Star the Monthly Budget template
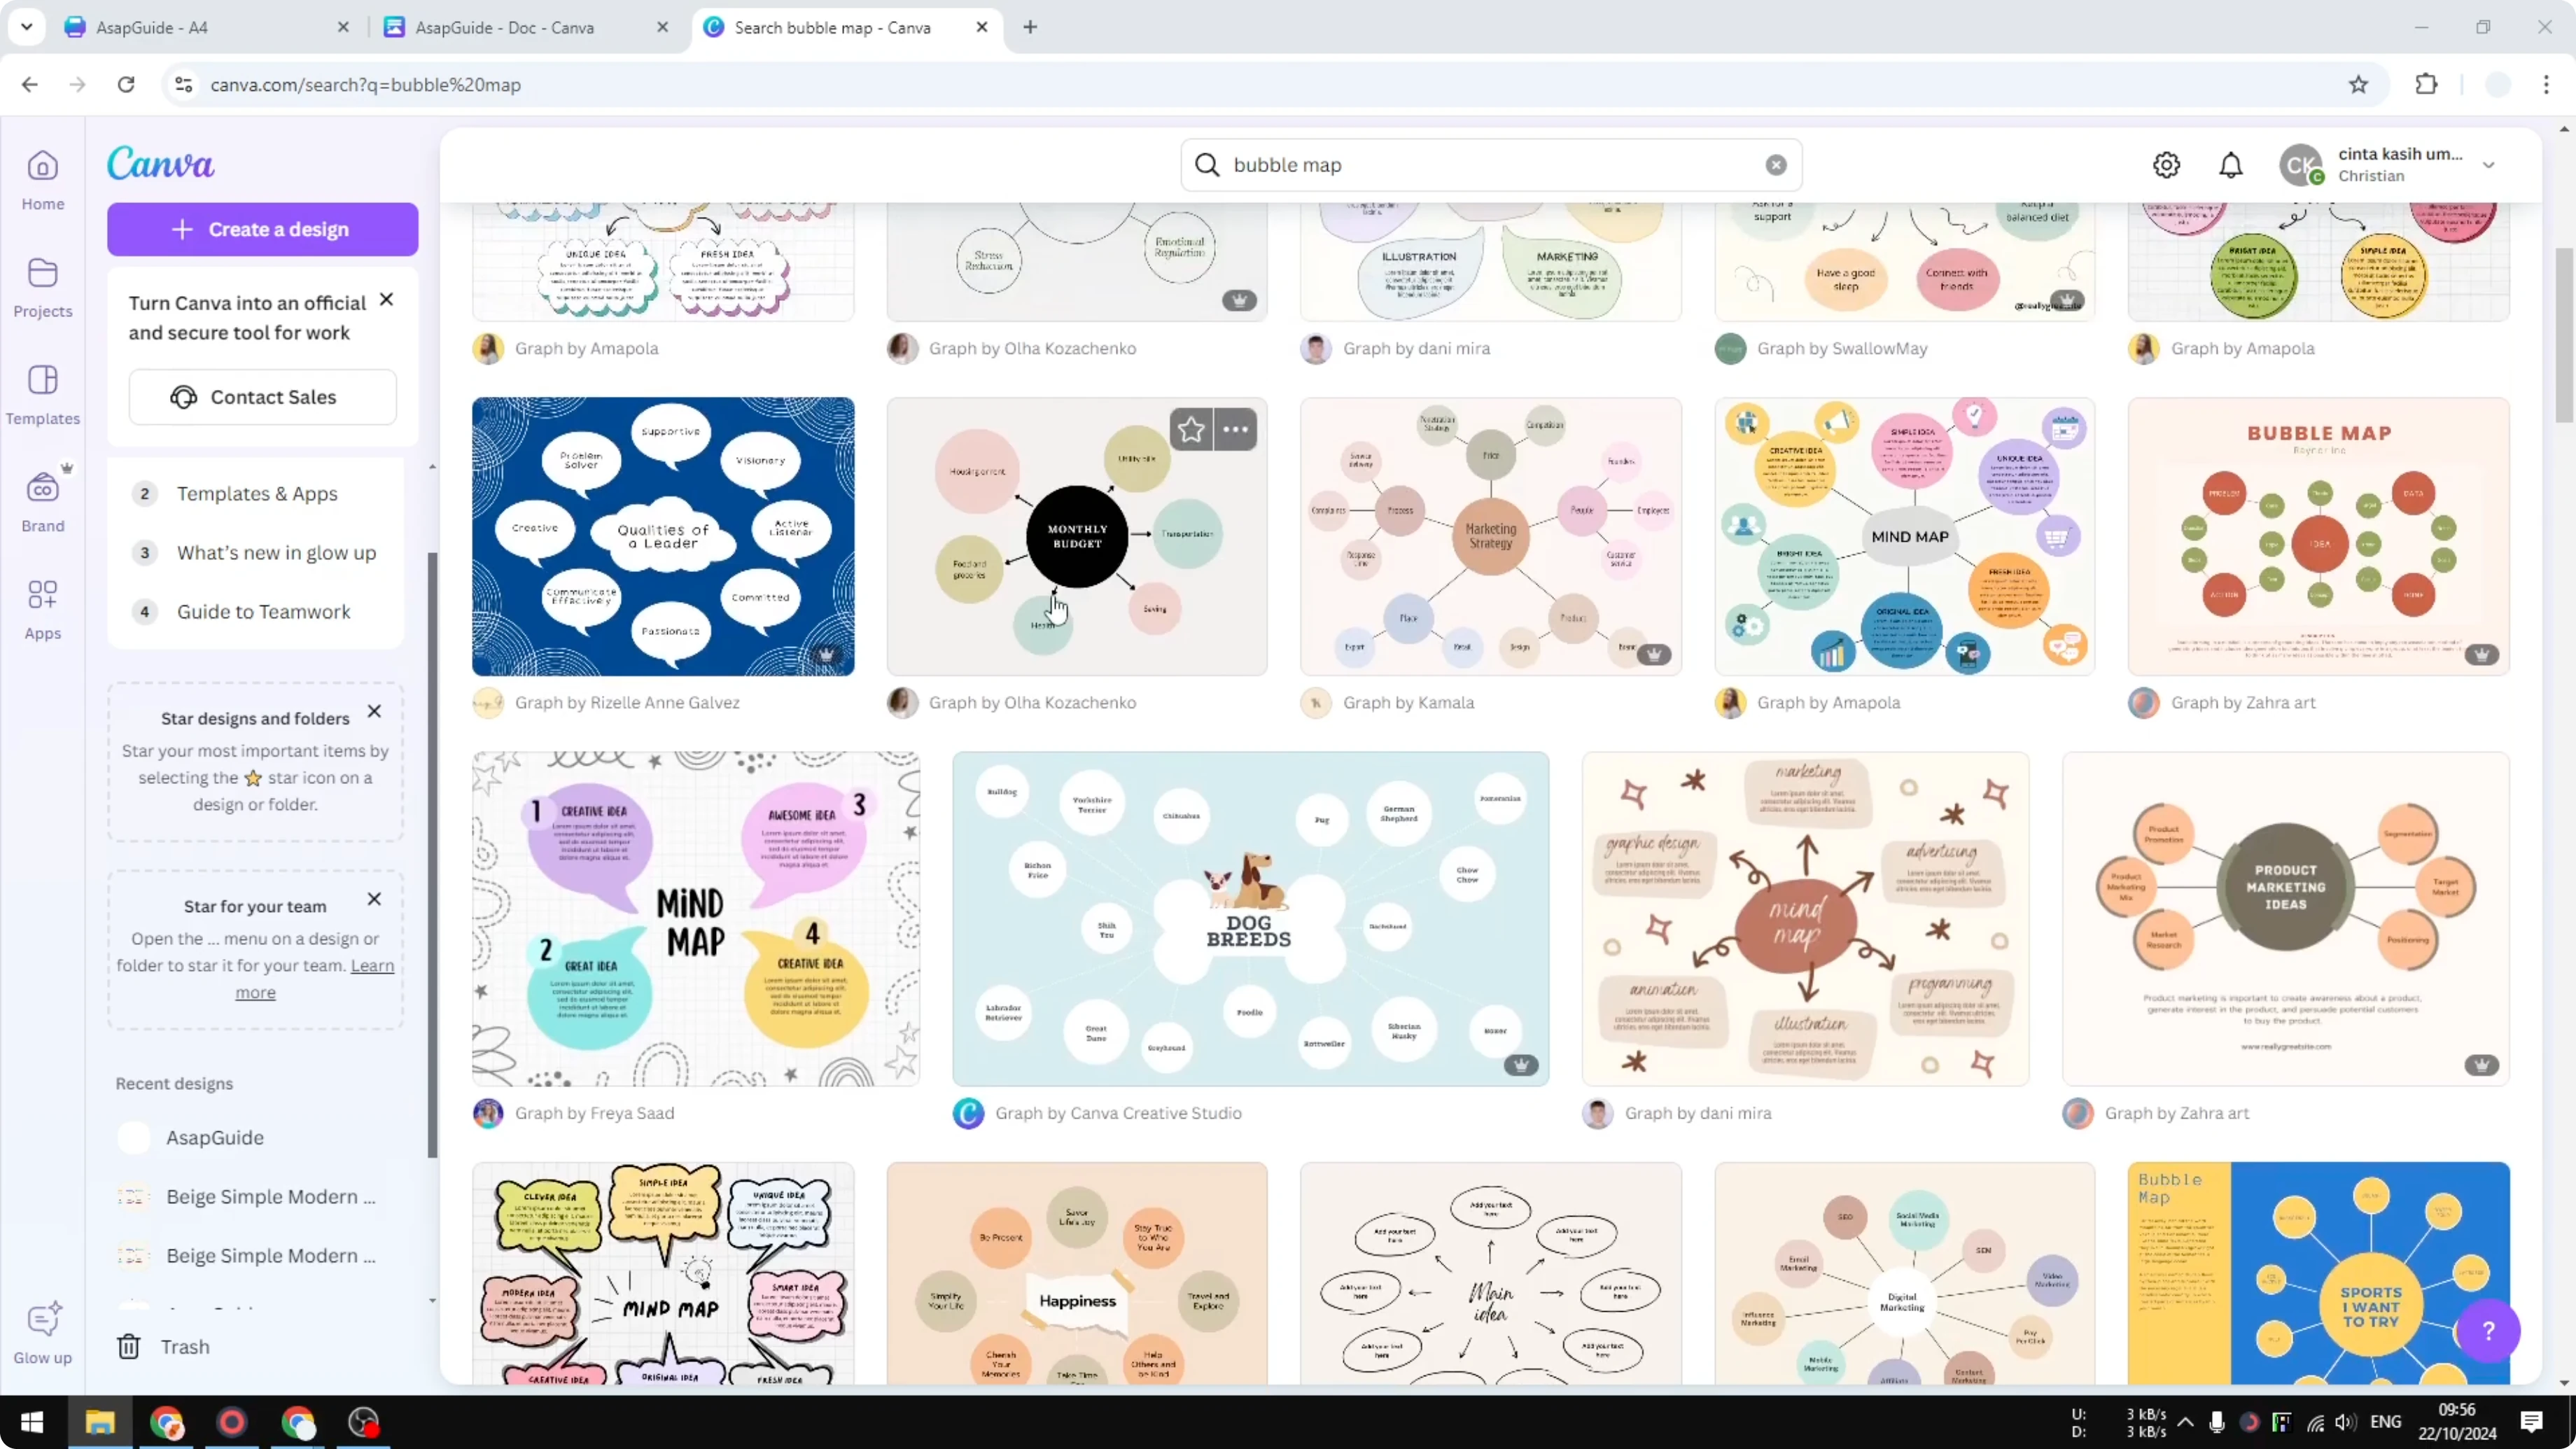Screen dimensions: 2576x1449 [1190, 429]
